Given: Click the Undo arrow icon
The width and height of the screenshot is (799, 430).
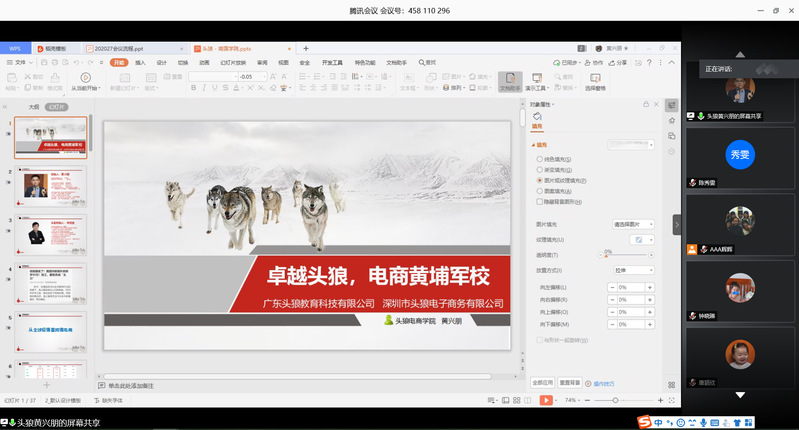Looking at the screenshot, I should point(76,63).
